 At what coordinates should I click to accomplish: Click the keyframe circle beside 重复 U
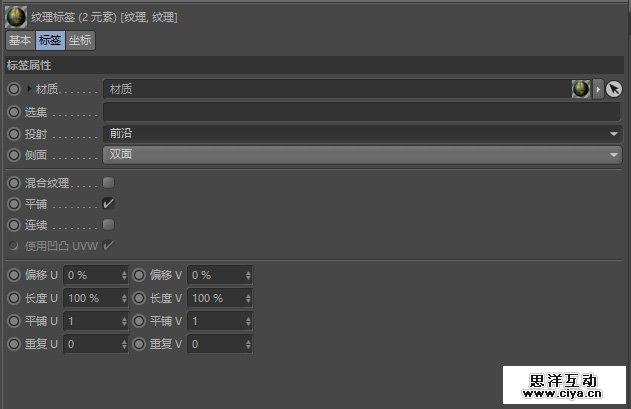[x=14, y=344]
